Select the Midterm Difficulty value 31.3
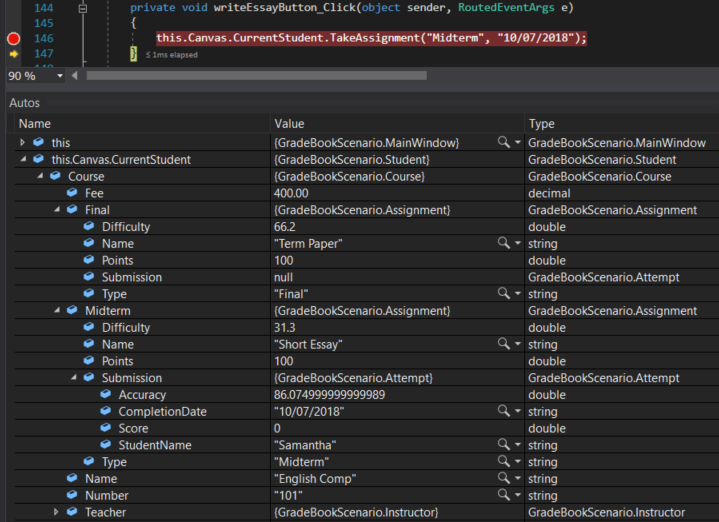Screen dimensions: 719x522 pos(285,328)
